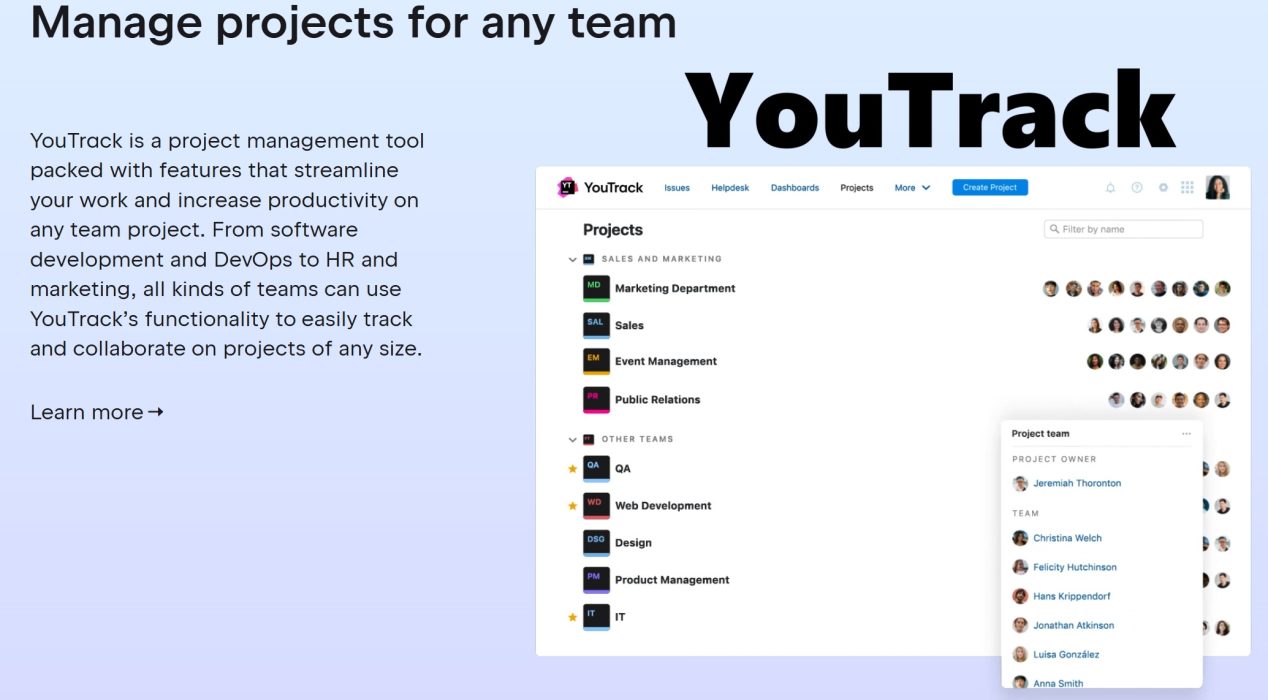This screenshot has width=1268, height=700.
Task: Click the Create Project button
Action: (989, 187)
